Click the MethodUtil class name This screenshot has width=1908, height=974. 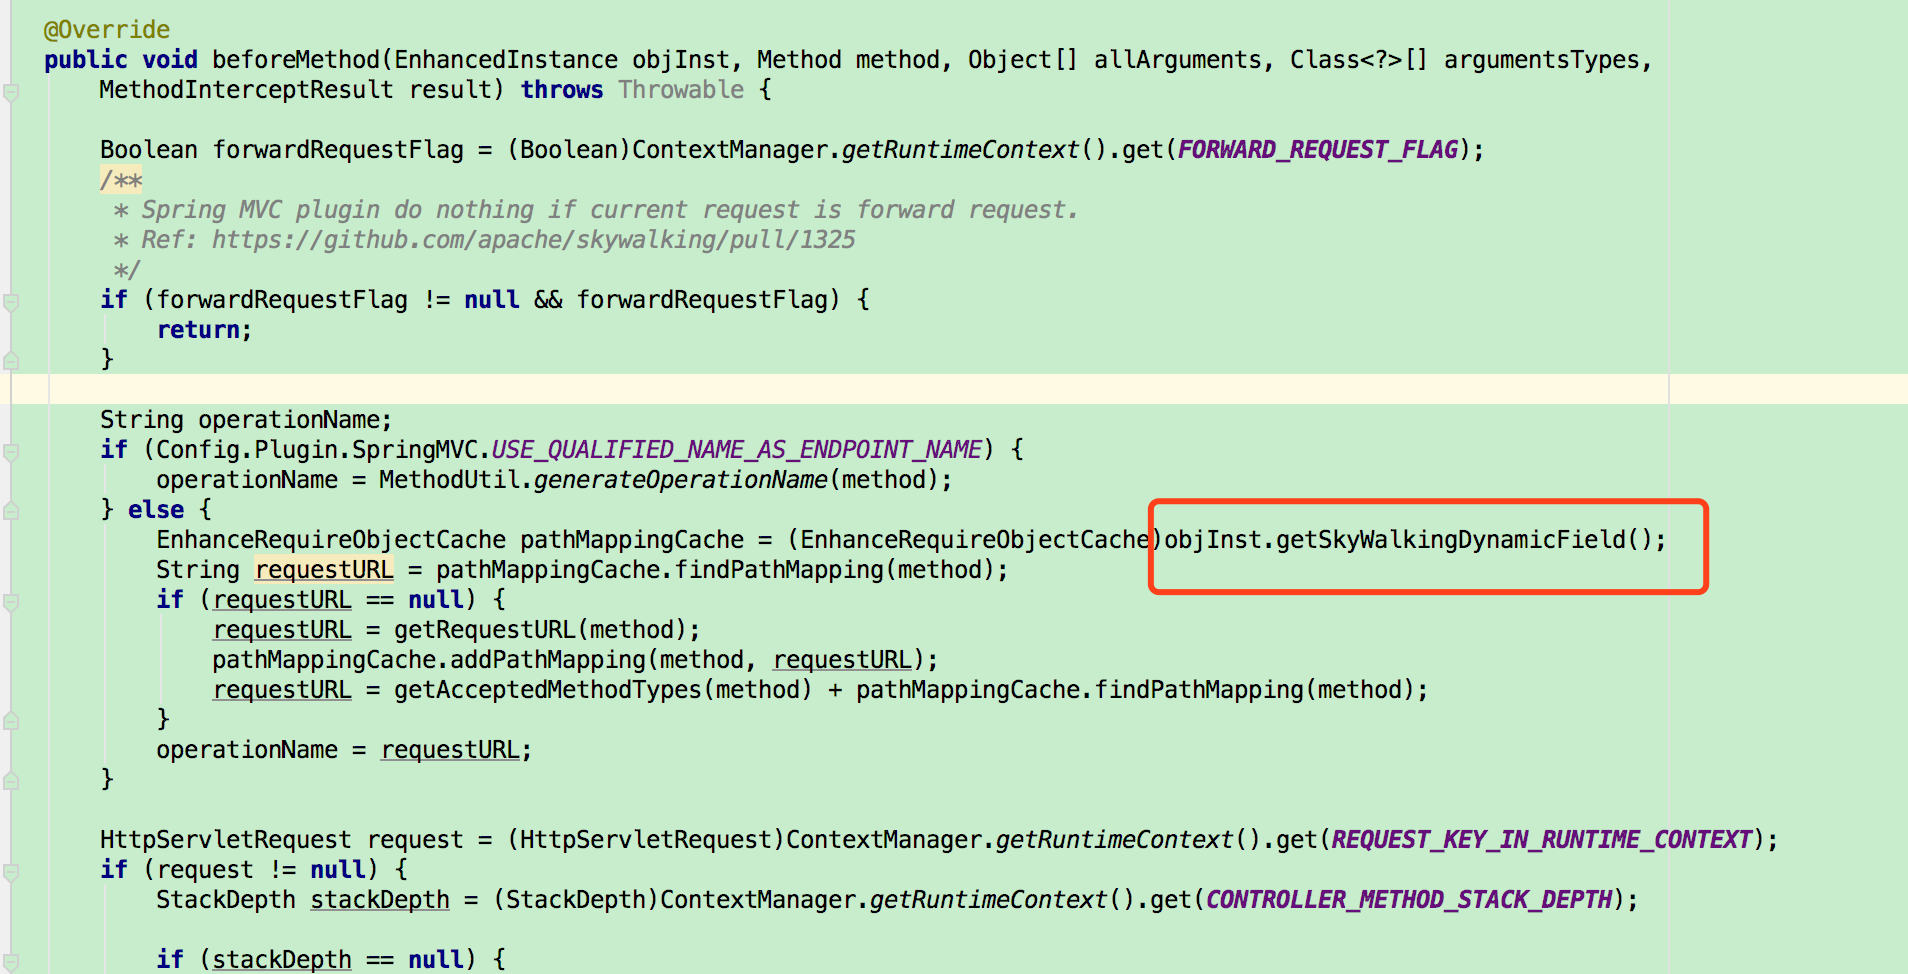[450, 480]
